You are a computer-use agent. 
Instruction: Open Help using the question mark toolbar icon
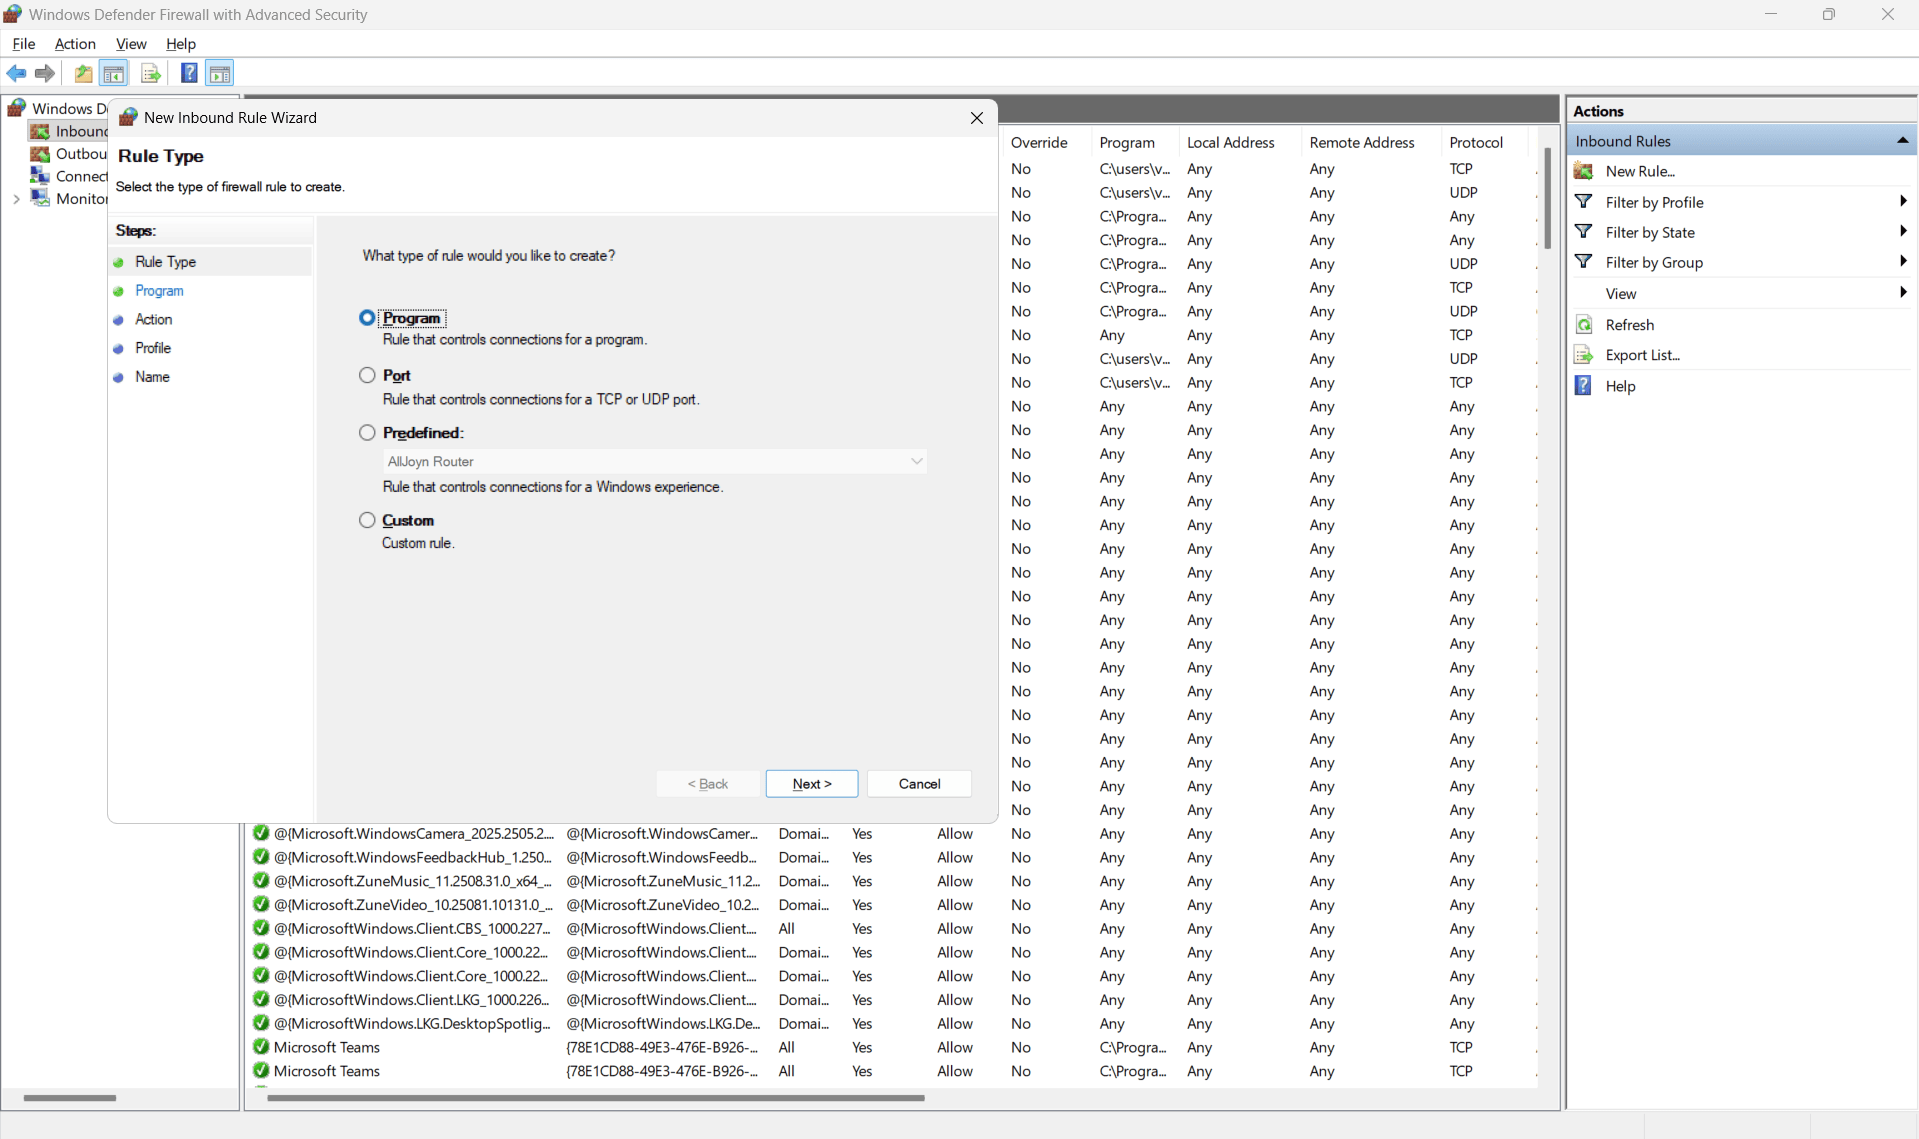189,73
